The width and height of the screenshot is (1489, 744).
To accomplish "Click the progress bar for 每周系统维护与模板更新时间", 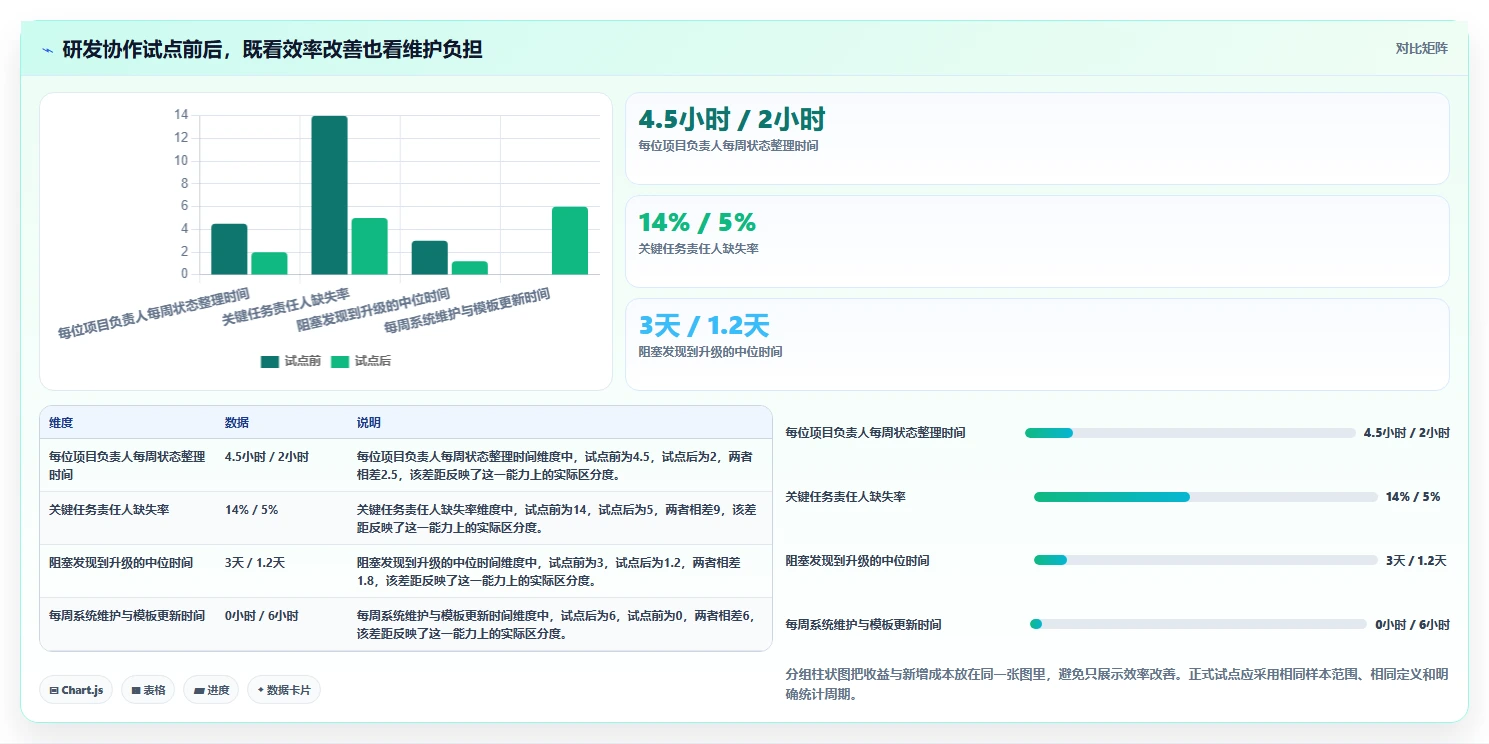I will click(1198, 624).
